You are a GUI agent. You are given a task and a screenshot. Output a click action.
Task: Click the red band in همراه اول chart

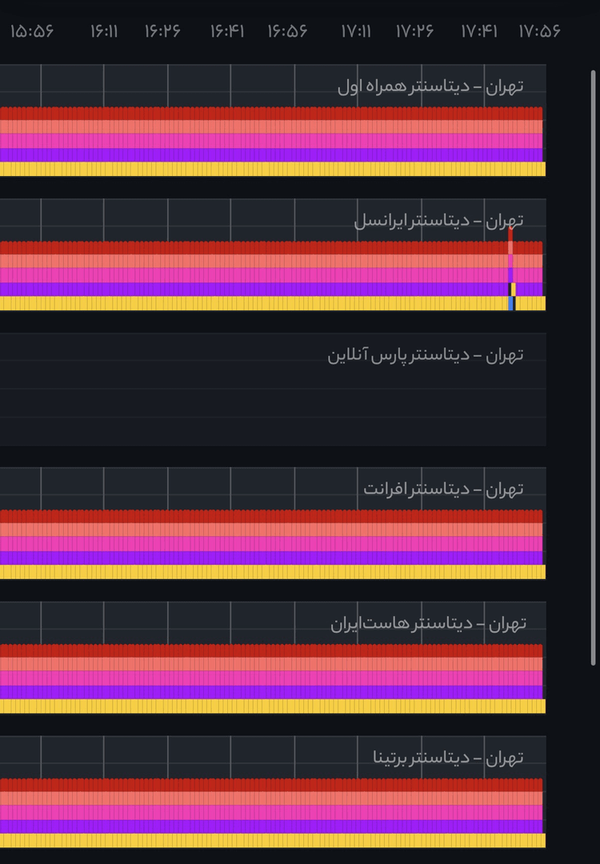(x=271, y=114)
